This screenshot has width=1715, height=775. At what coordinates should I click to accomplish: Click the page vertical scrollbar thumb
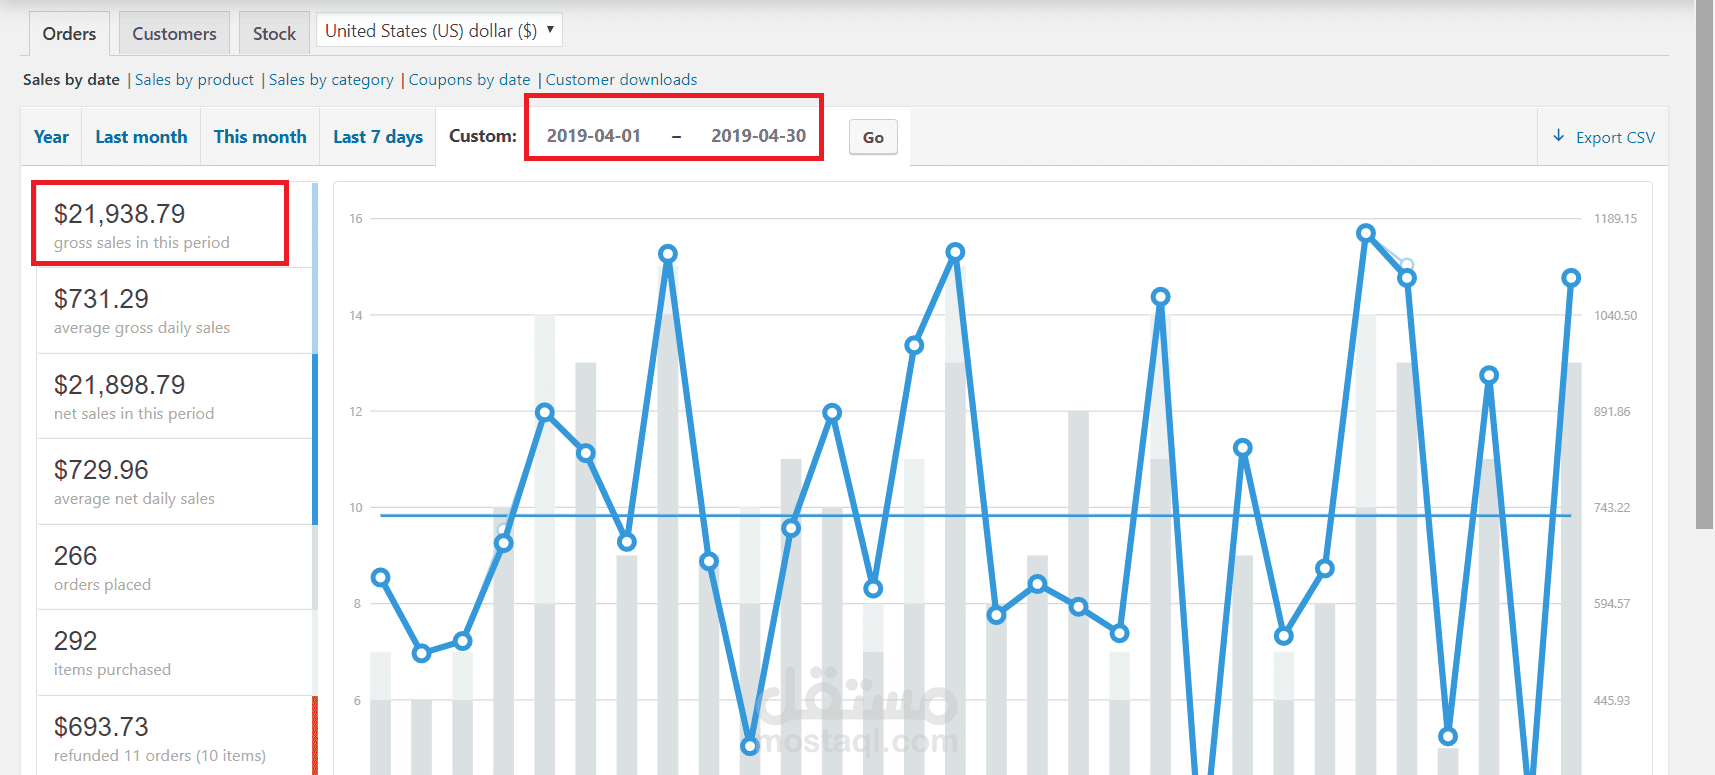[1705, 265]
